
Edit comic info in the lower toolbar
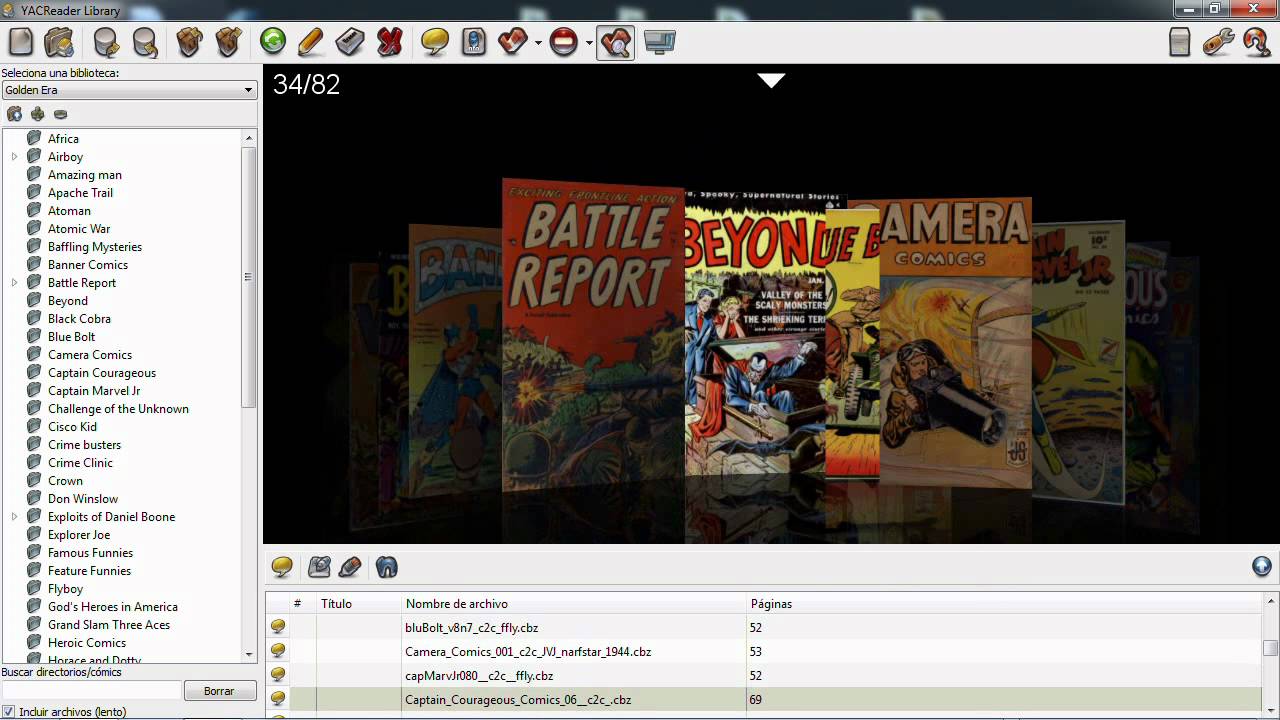tap(319, 567)
